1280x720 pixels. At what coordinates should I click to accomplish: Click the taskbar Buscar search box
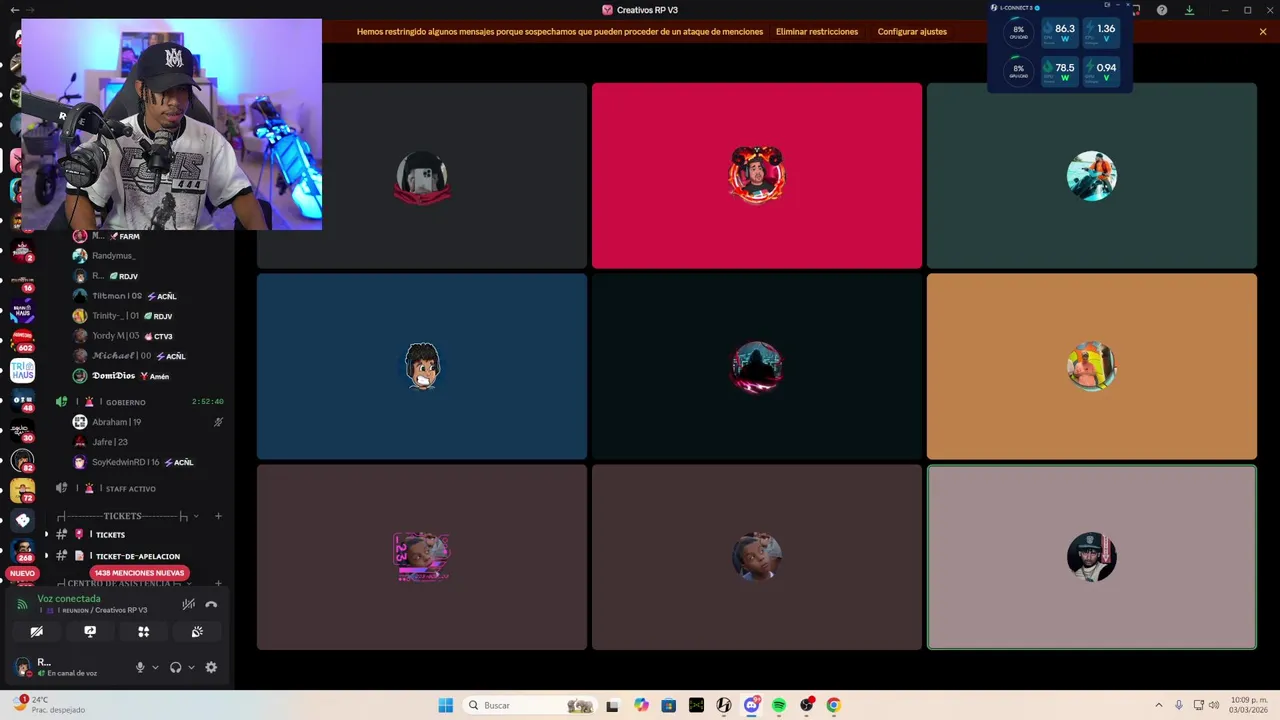click(x=531, y=705)
